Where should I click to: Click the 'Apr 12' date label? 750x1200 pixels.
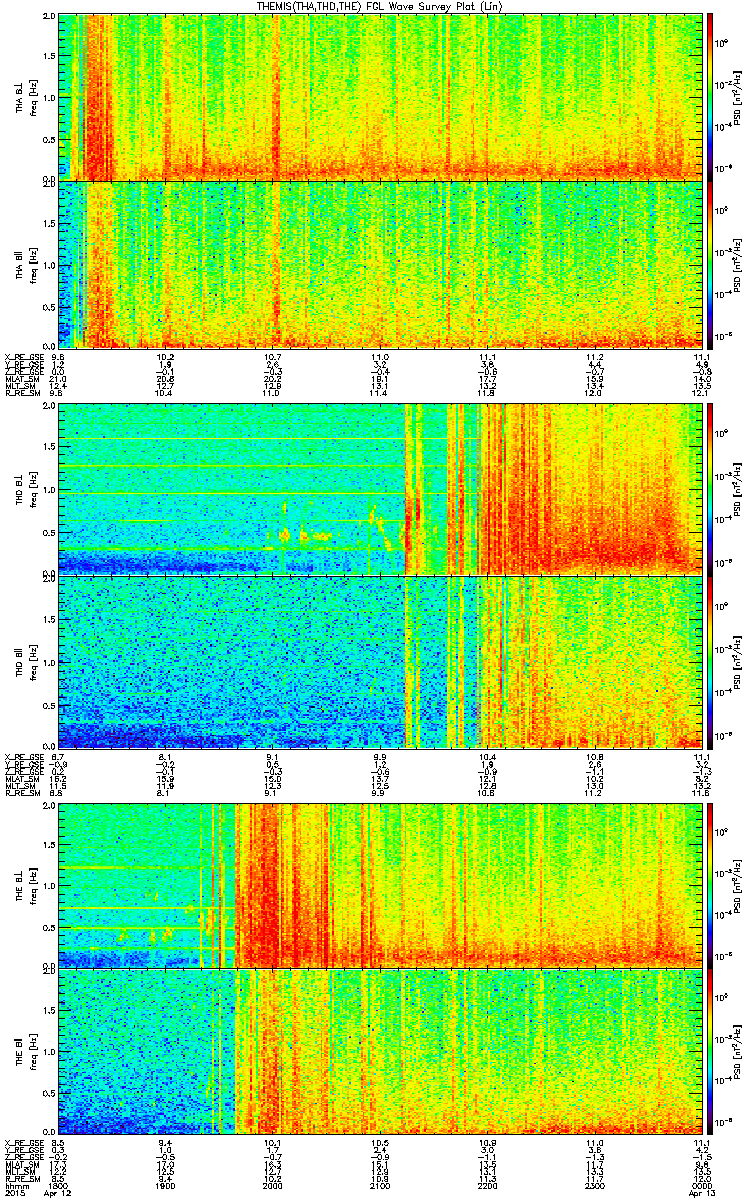[x=60, y=1192]
